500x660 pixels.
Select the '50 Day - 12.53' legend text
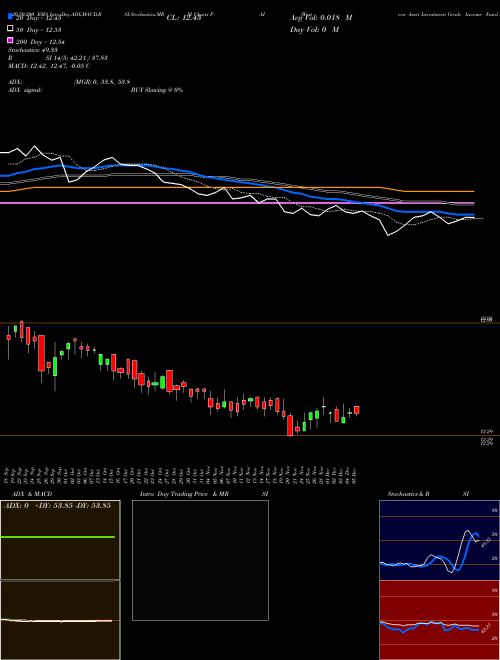click(x=39, y=29)
